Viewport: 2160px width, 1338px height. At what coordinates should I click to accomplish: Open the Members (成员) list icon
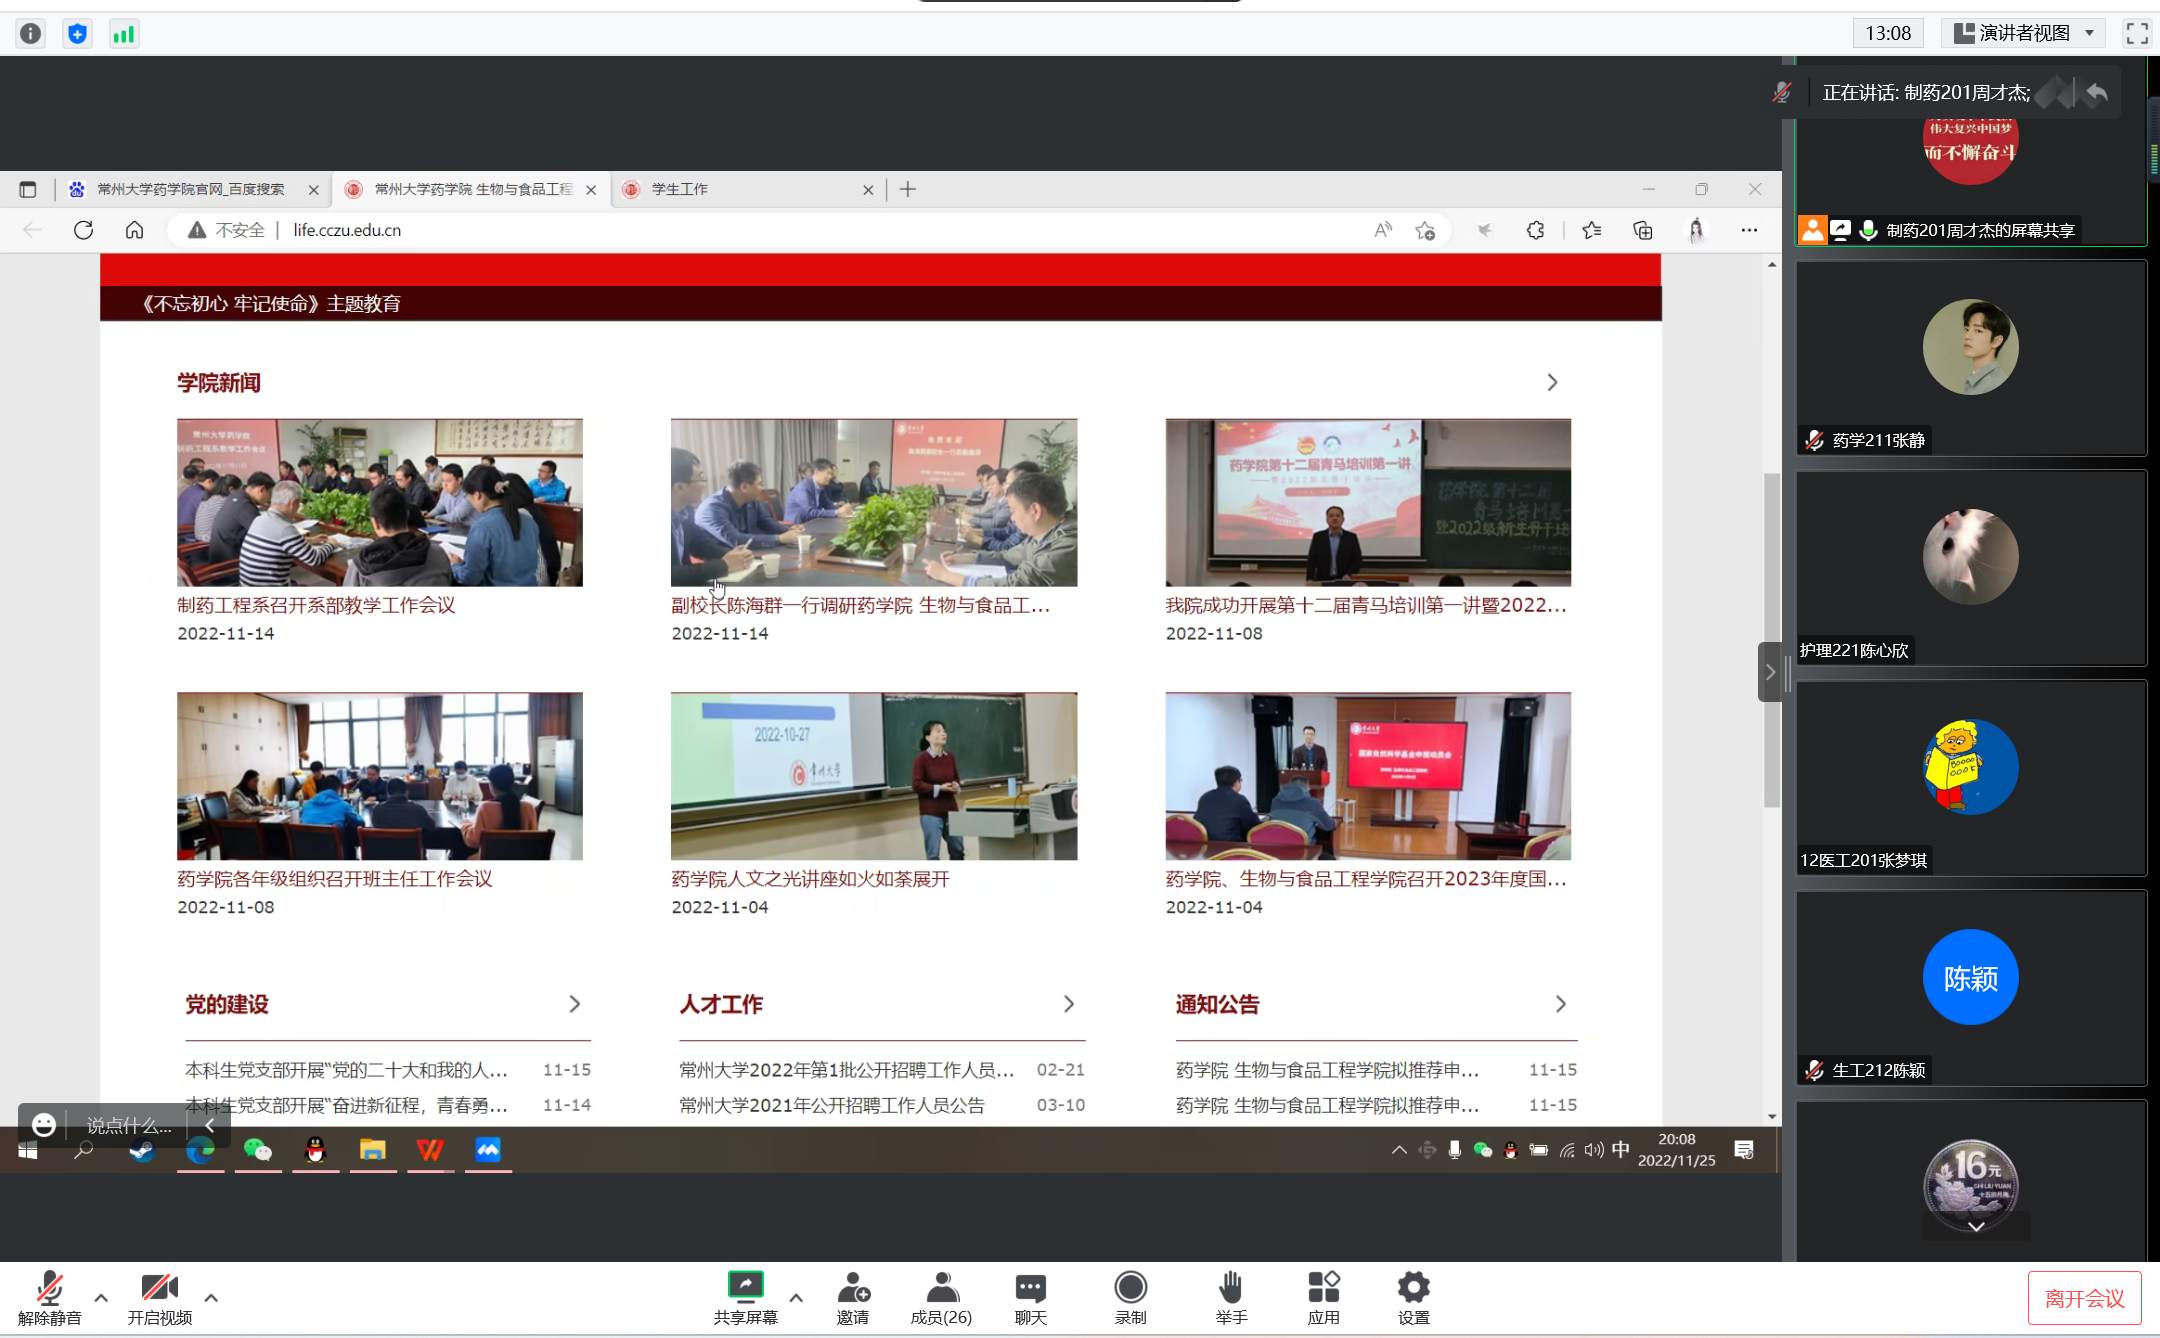click(941, 1288)
